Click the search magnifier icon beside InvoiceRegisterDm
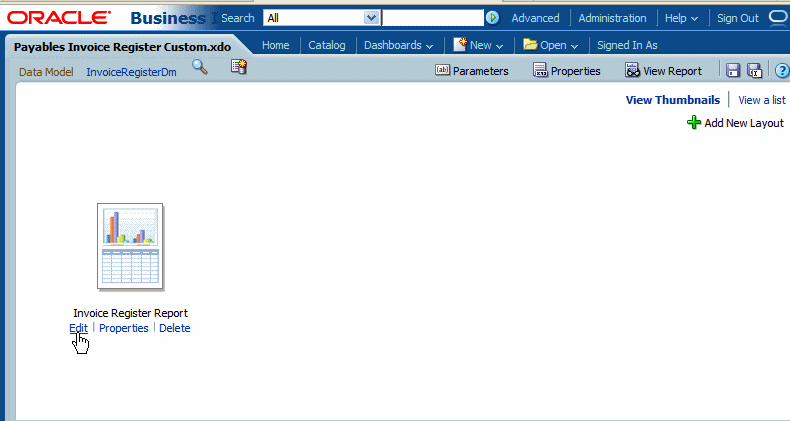The width and height of the screenshot is (790, 421). coord(200,67)
